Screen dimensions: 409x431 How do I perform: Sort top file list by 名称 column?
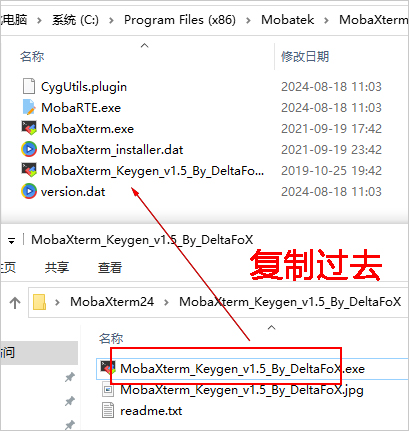tap(32, 57)
